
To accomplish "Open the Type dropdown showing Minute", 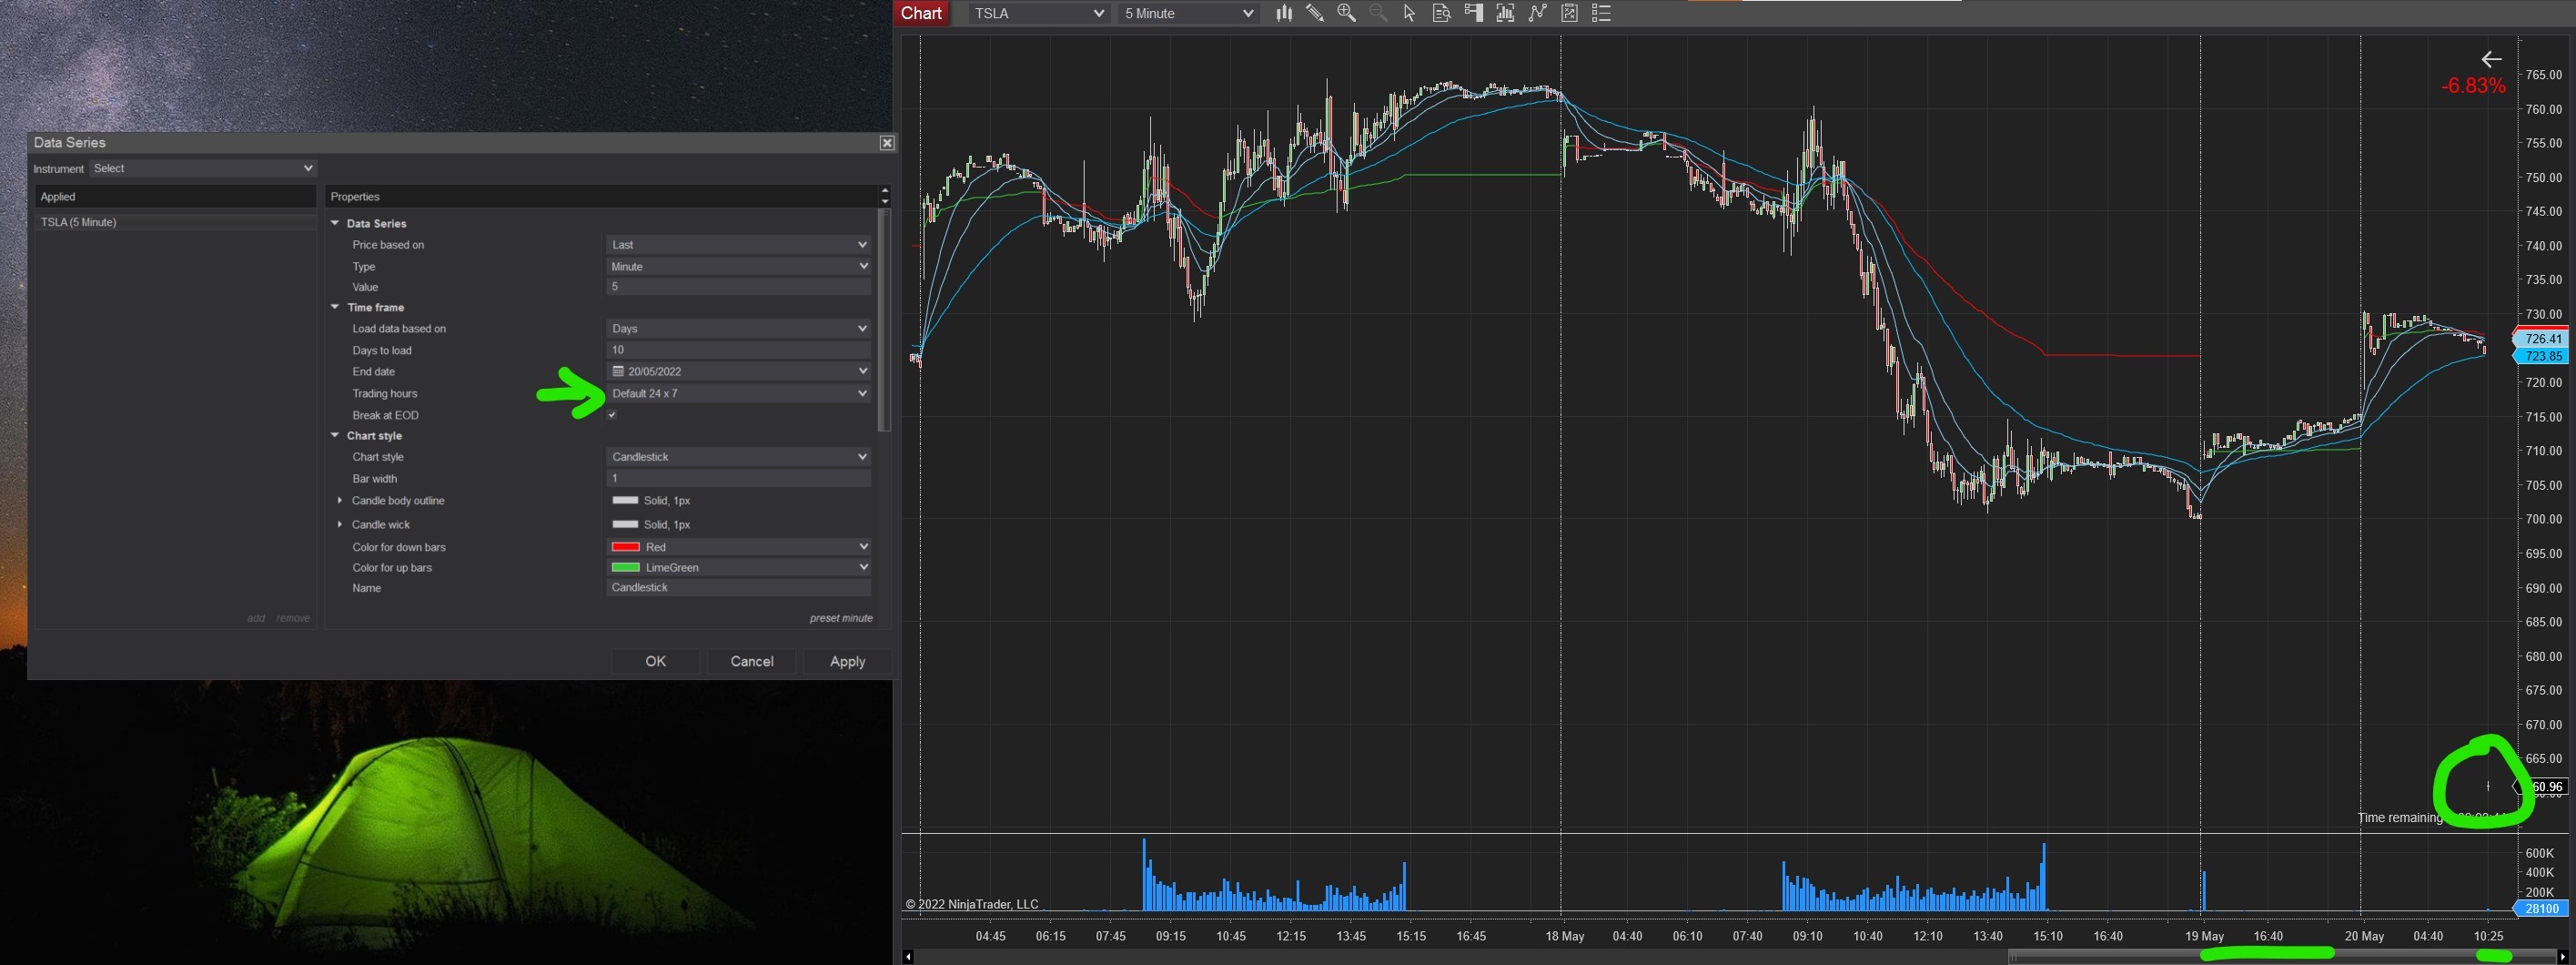I will 739,266.
